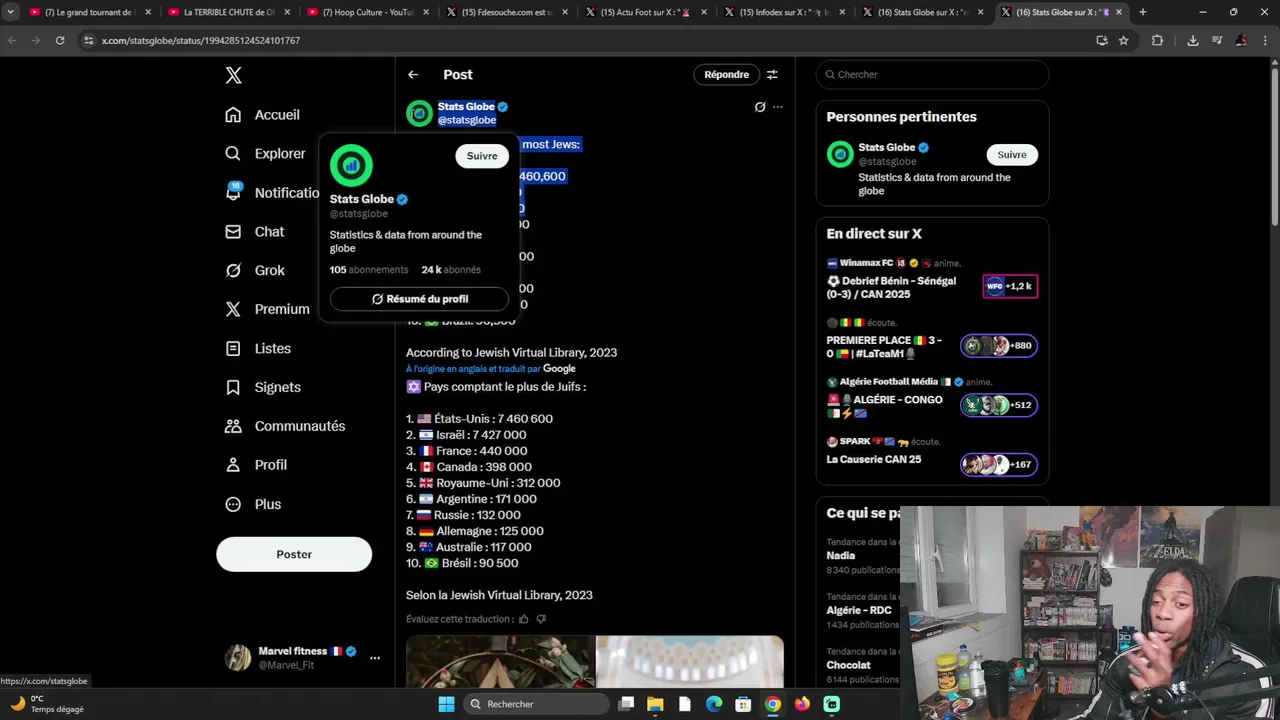Open the post's more options menu
The image size is (1280, 720).
click(778, 107)
